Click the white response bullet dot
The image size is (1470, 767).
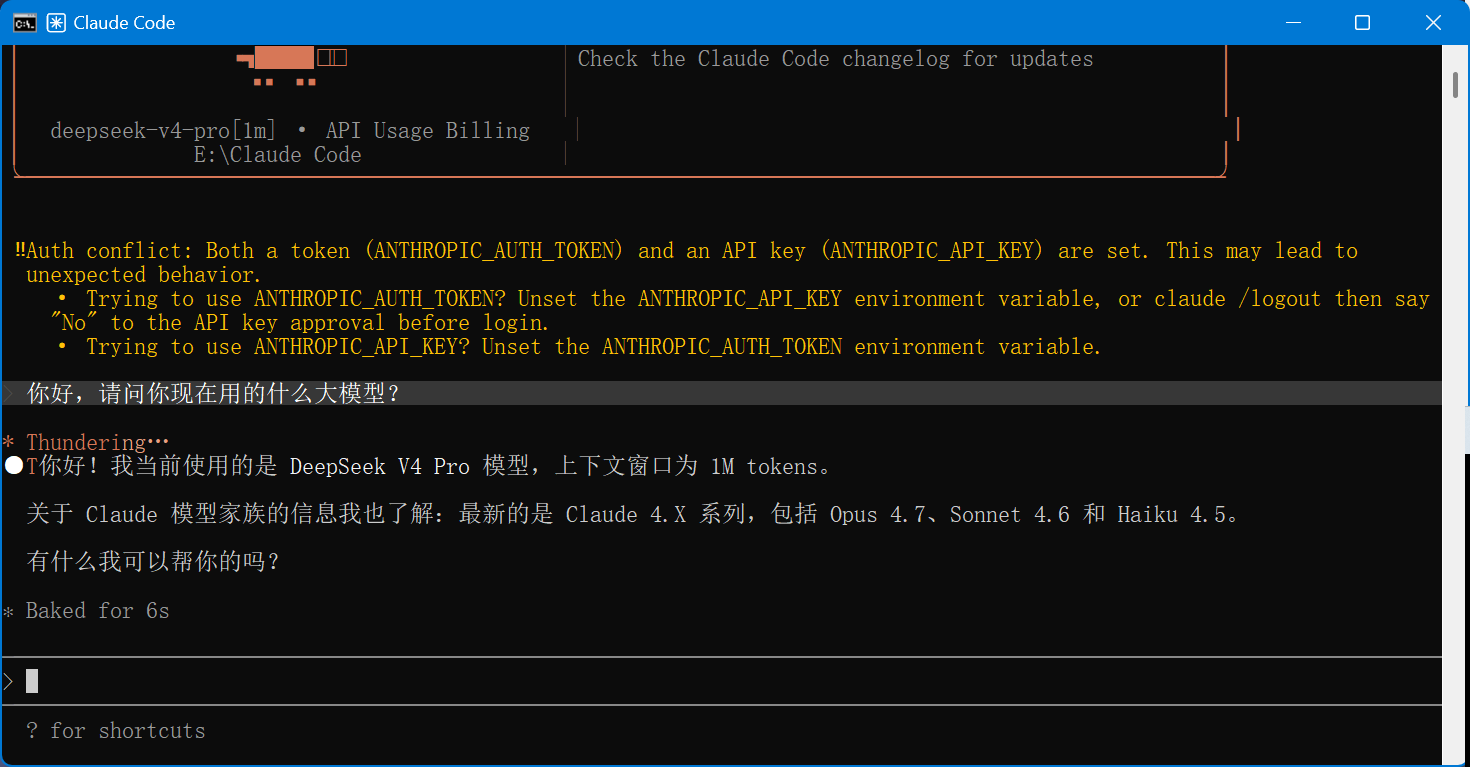pyautogui.click(x=14, y=466)
